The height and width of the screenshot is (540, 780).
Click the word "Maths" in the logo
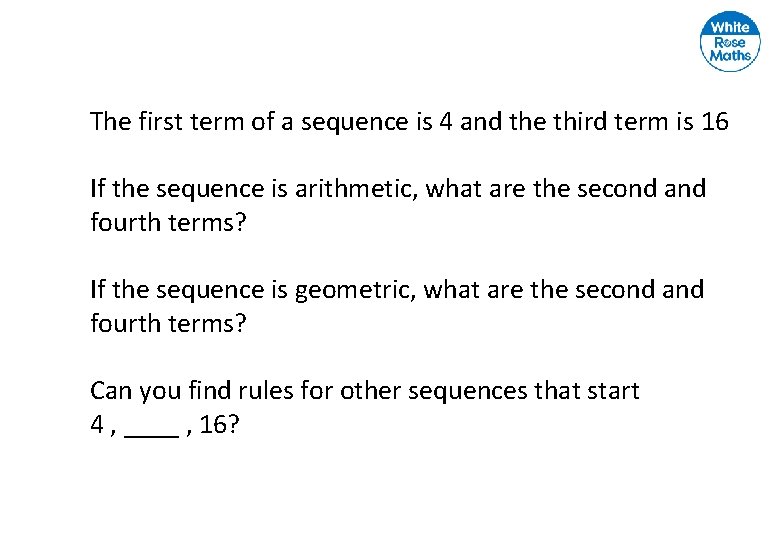[x=730, y=56]
